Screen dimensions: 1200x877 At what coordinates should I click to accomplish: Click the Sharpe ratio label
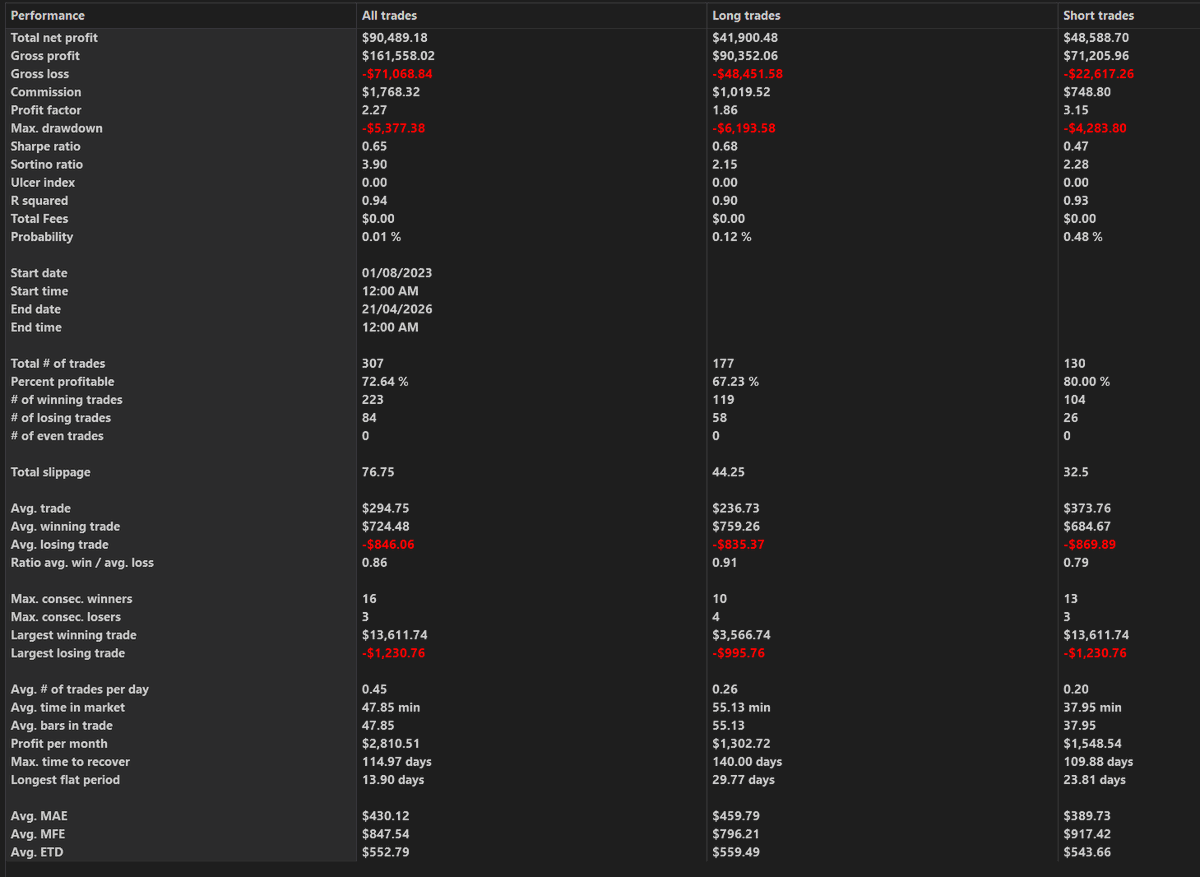[45, 146]
